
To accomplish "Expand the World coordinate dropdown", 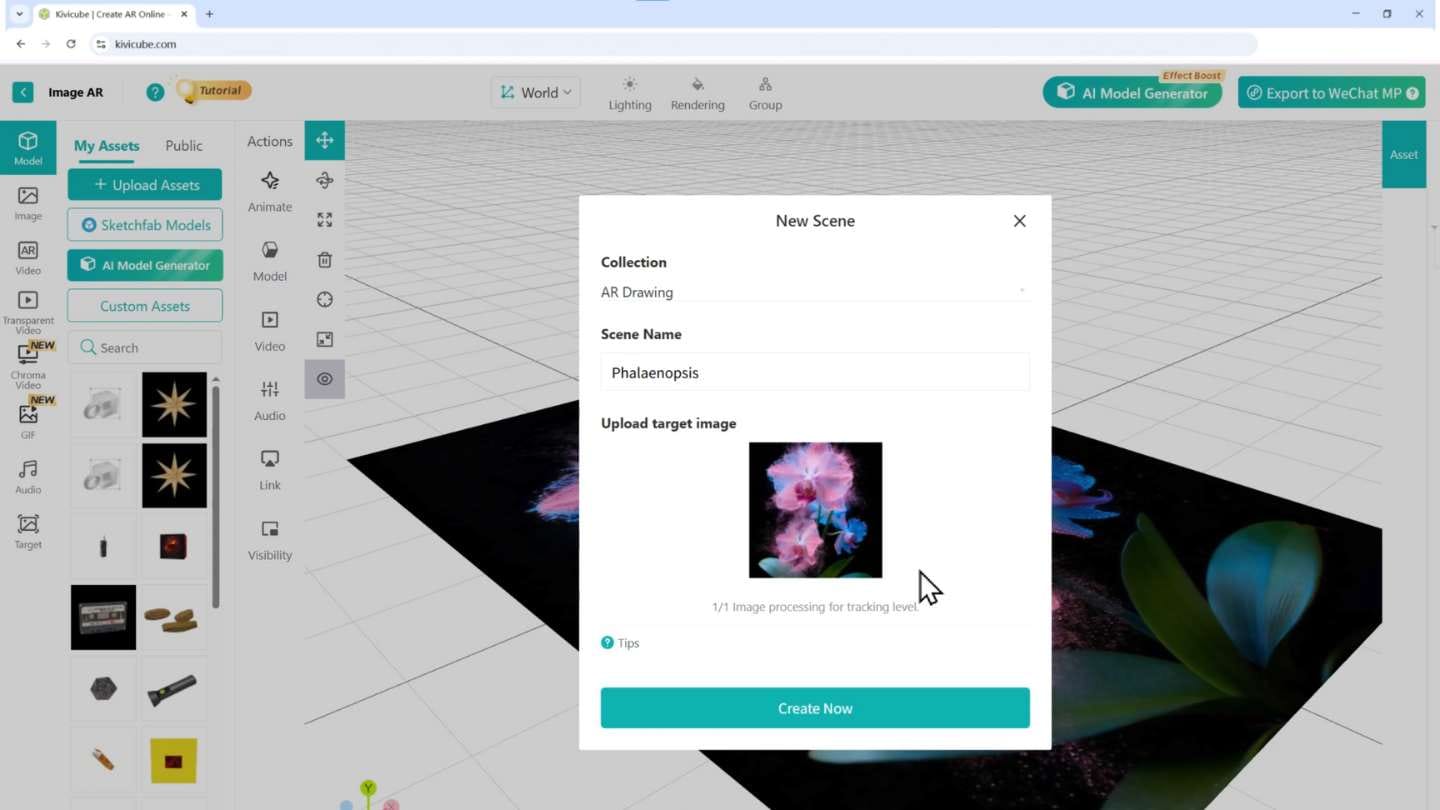I will click(536, 93).
